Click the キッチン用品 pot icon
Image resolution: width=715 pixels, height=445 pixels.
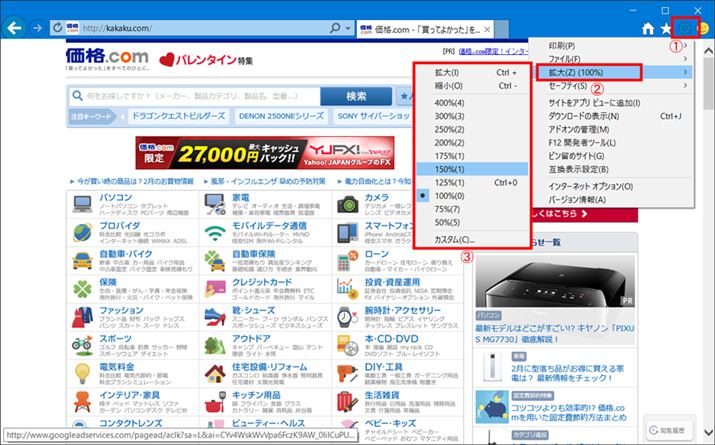(x=215, y=402)
